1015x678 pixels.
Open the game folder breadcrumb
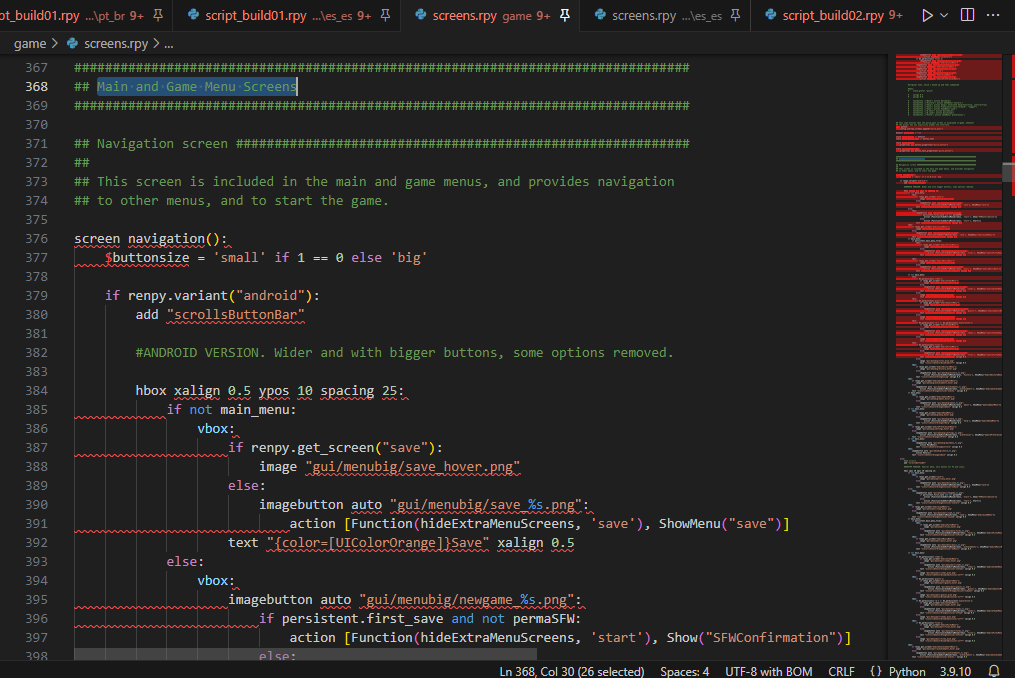[x=30, y=43]
